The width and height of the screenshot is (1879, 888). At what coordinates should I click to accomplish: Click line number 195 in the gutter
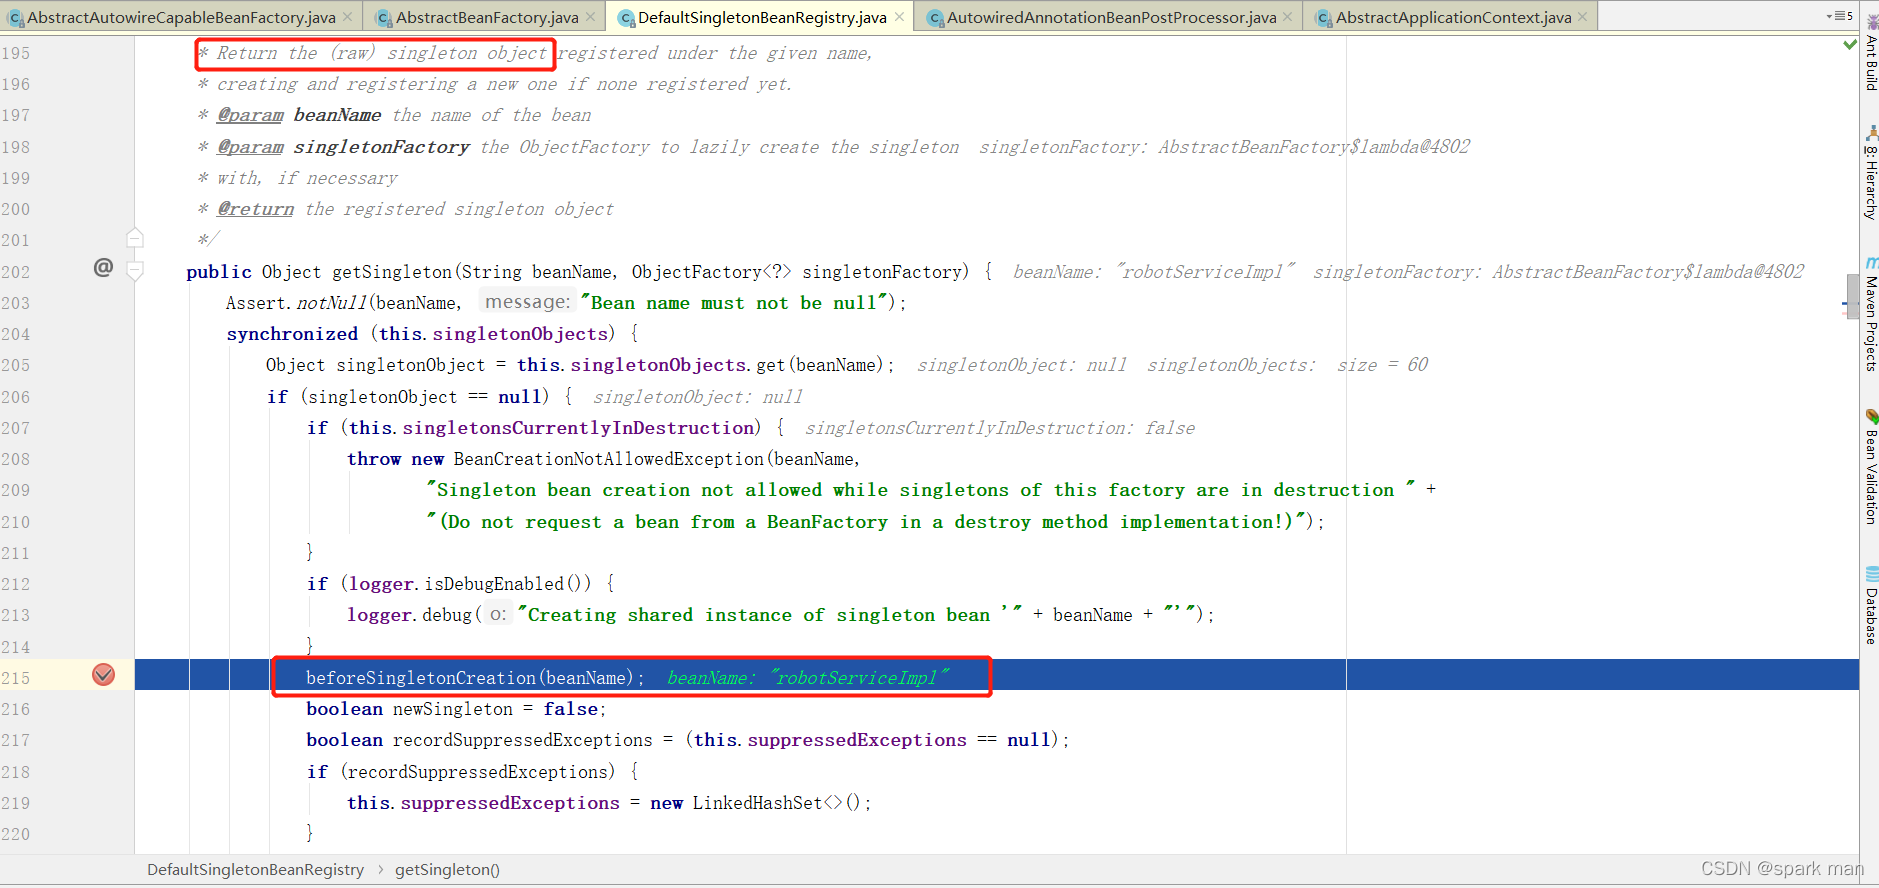[16, 53]
